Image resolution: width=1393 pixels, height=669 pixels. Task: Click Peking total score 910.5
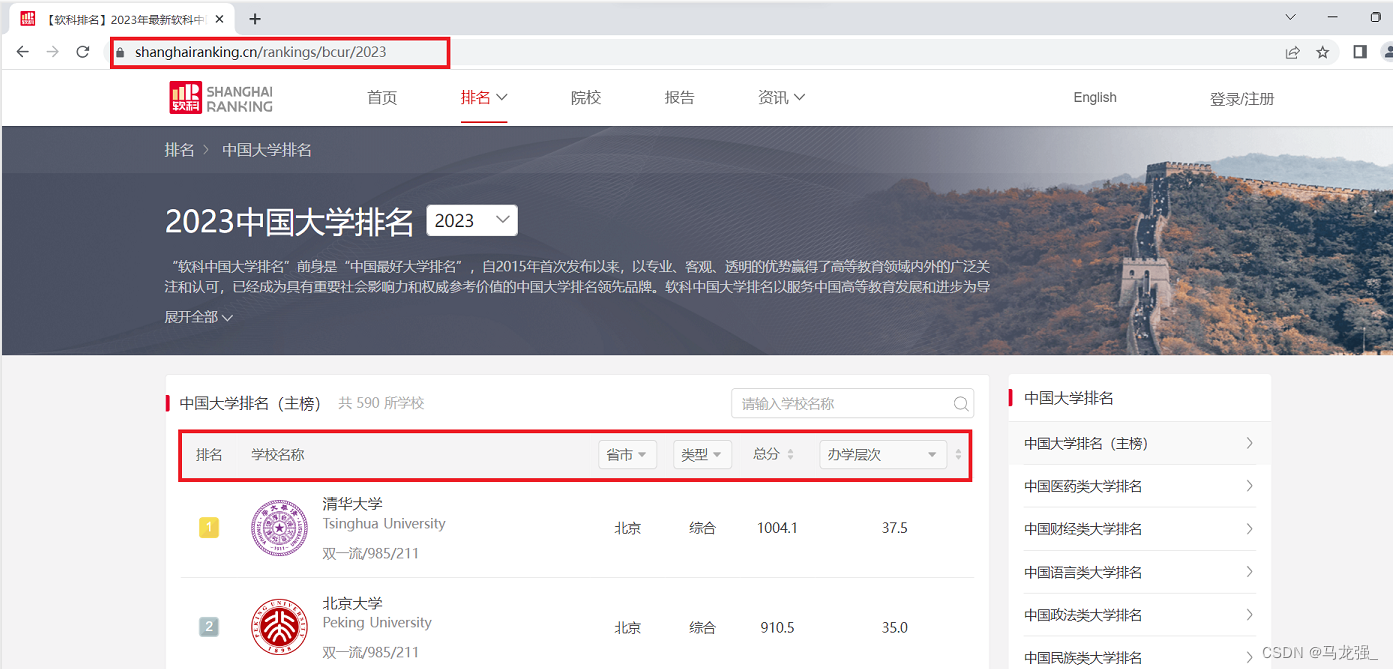[x=777, y=628]
